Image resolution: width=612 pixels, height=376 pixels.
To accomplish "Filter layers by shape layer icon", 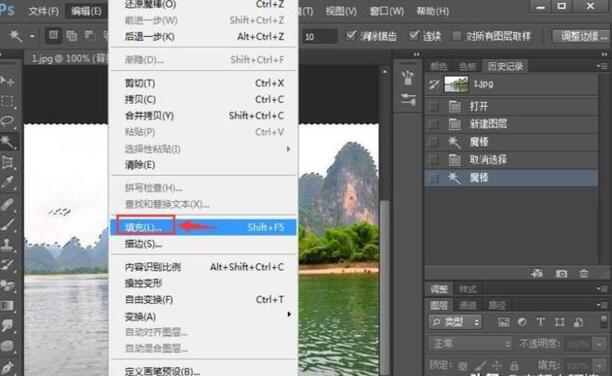I will [559, 322].
